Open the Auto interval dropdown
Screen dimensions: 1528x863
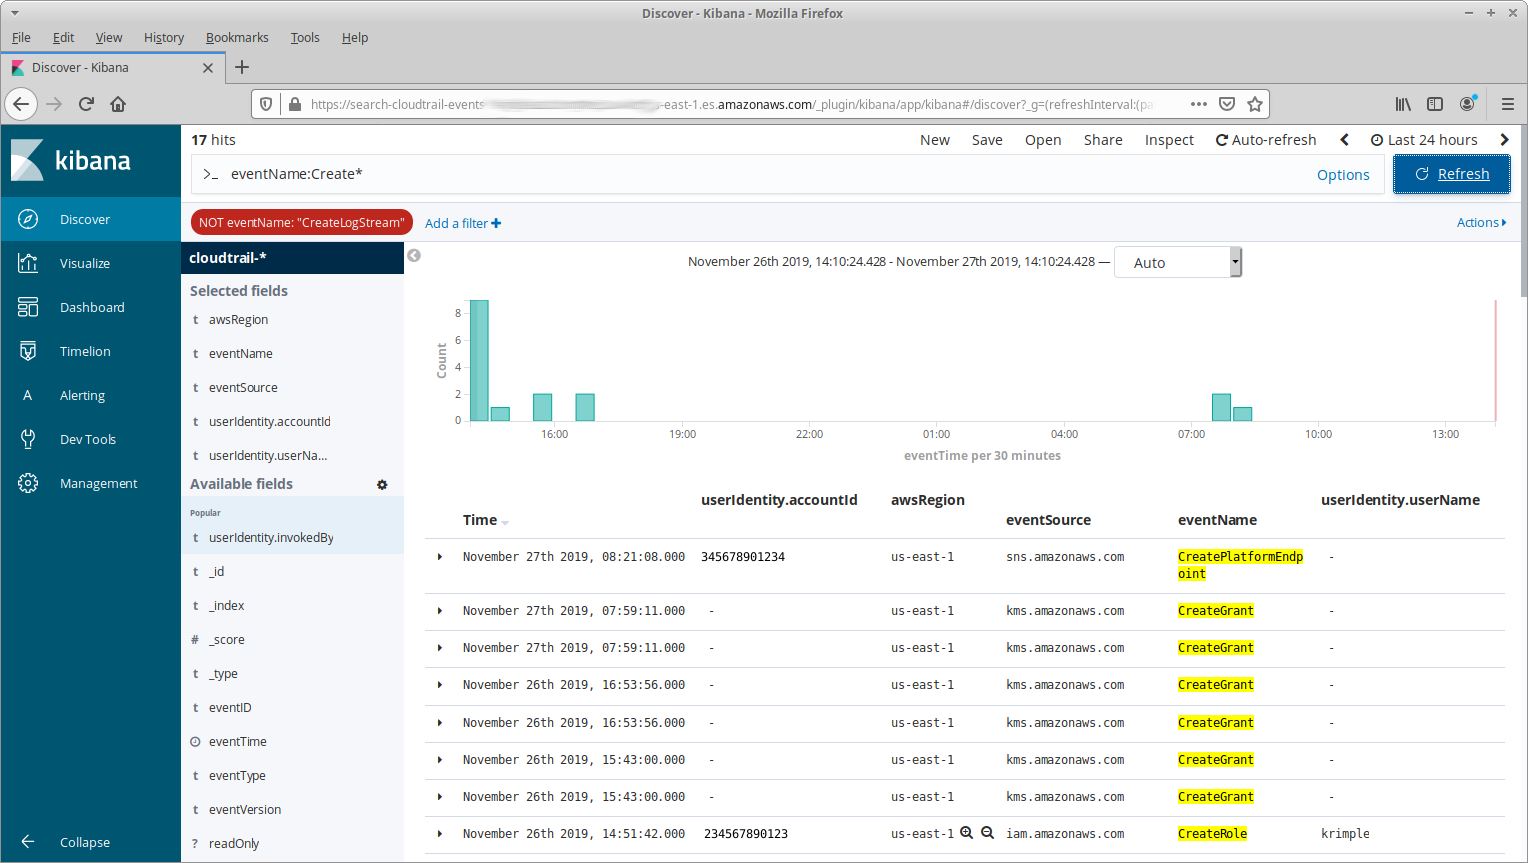point(1177,261)
